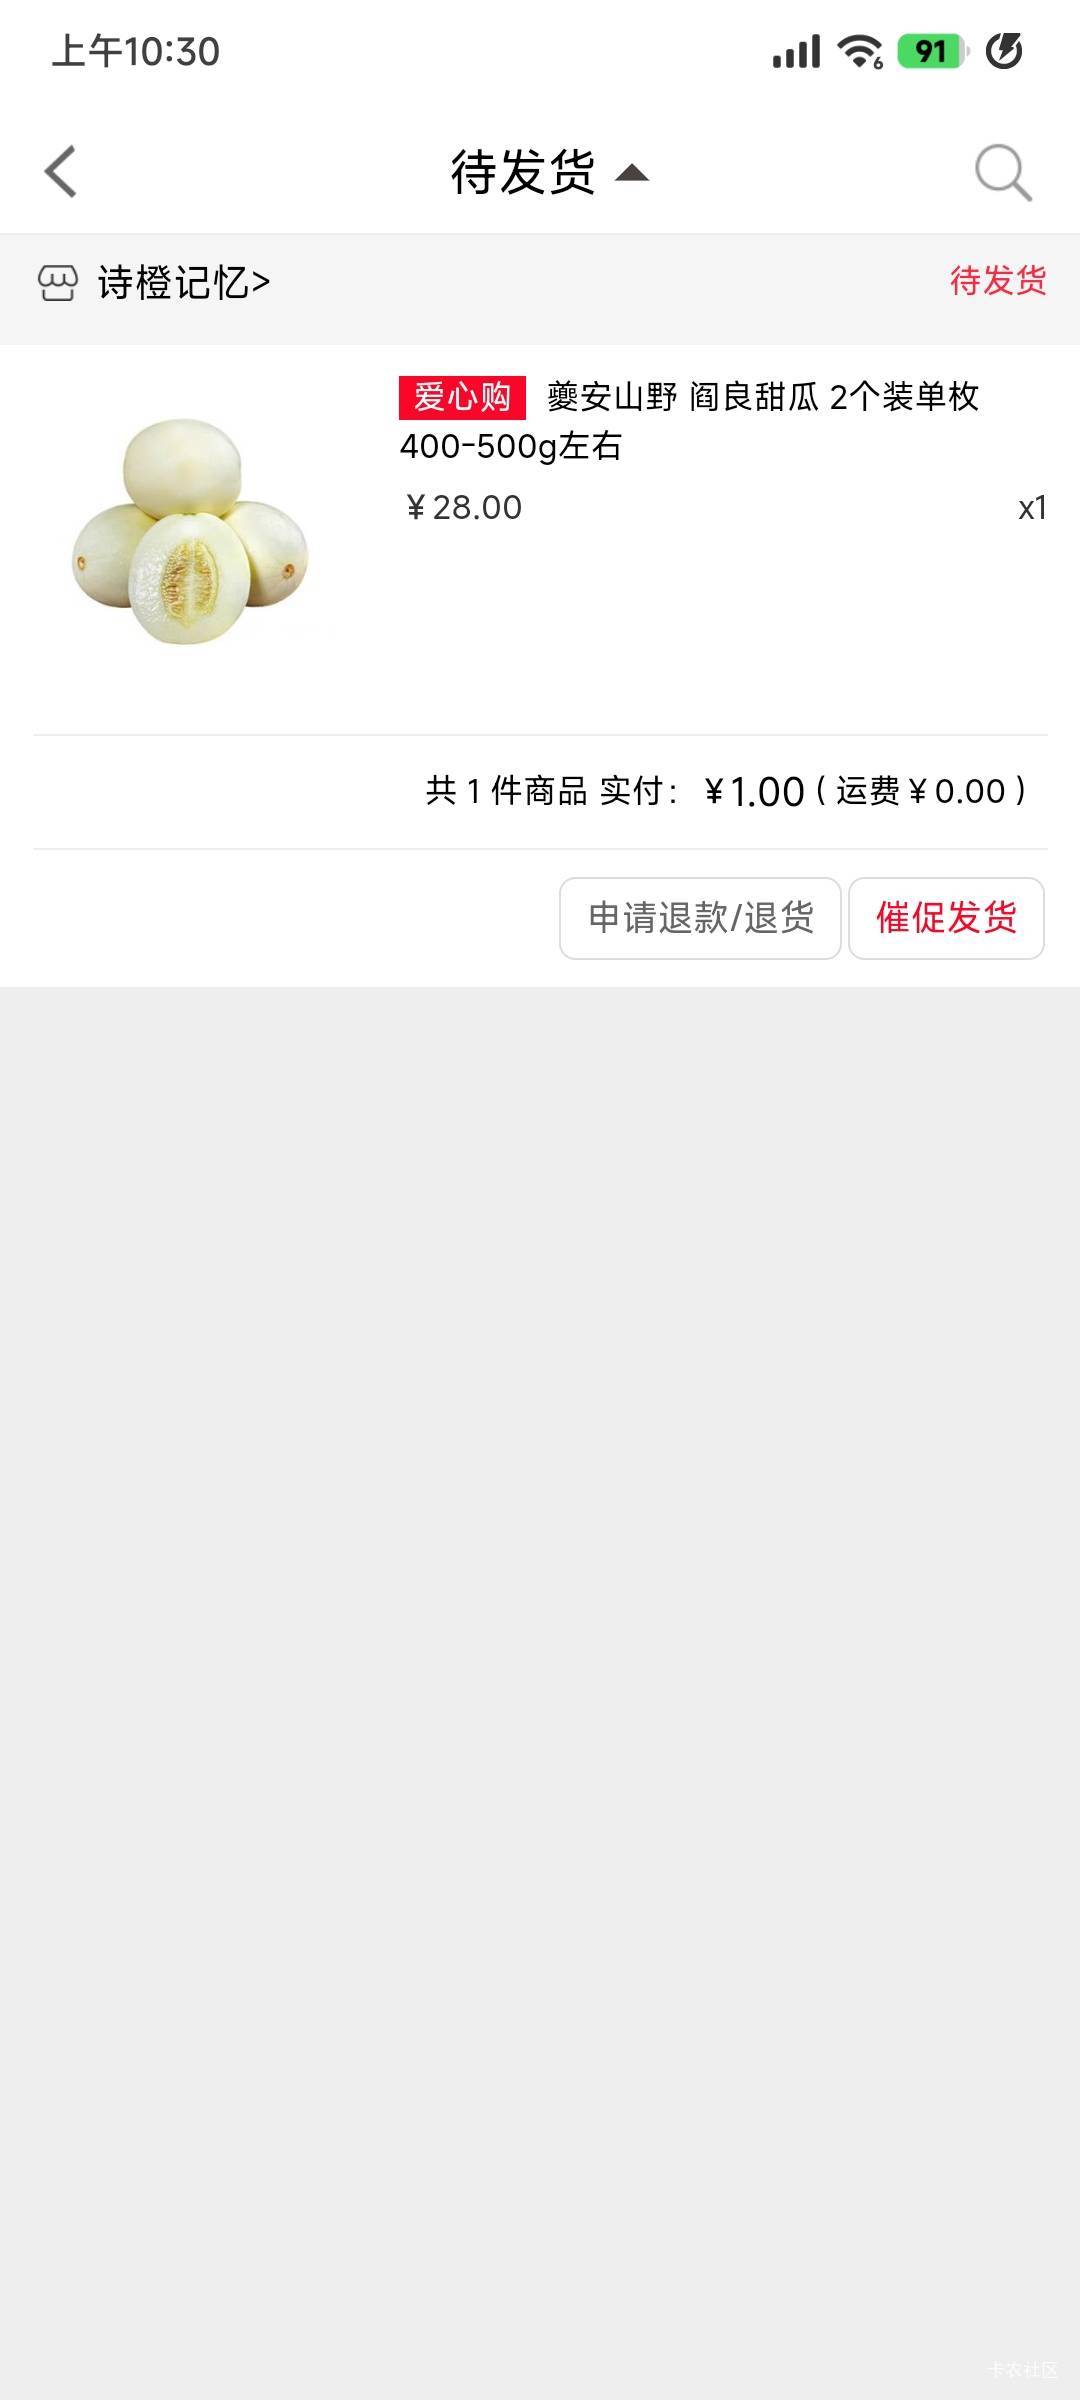Tap the 上午10:30 clock
This screenshot has height=2400, width=1080.
pos(135,51)
